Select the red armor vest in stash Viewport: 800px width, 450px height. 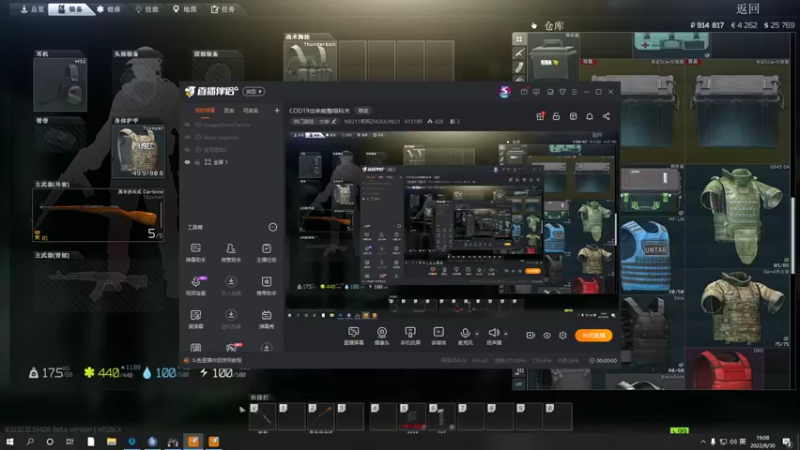click(723, 369)
